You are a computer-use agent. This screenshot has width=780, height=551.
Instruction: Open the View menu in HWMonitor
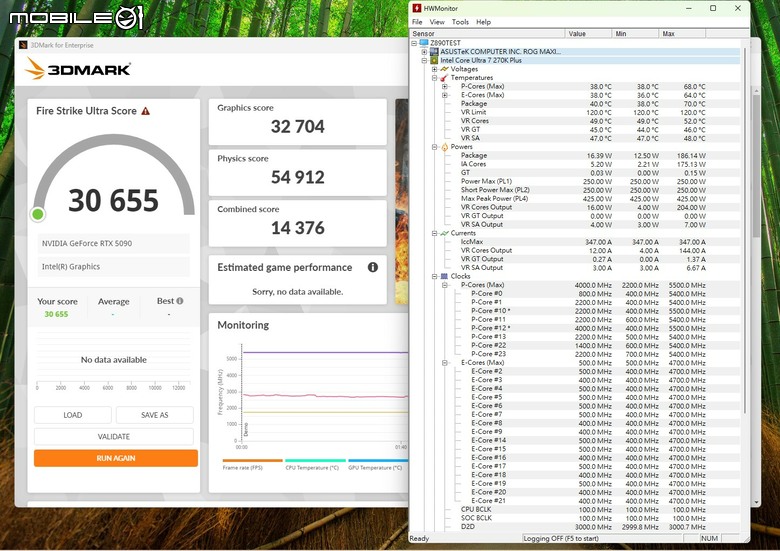(437, 22)
